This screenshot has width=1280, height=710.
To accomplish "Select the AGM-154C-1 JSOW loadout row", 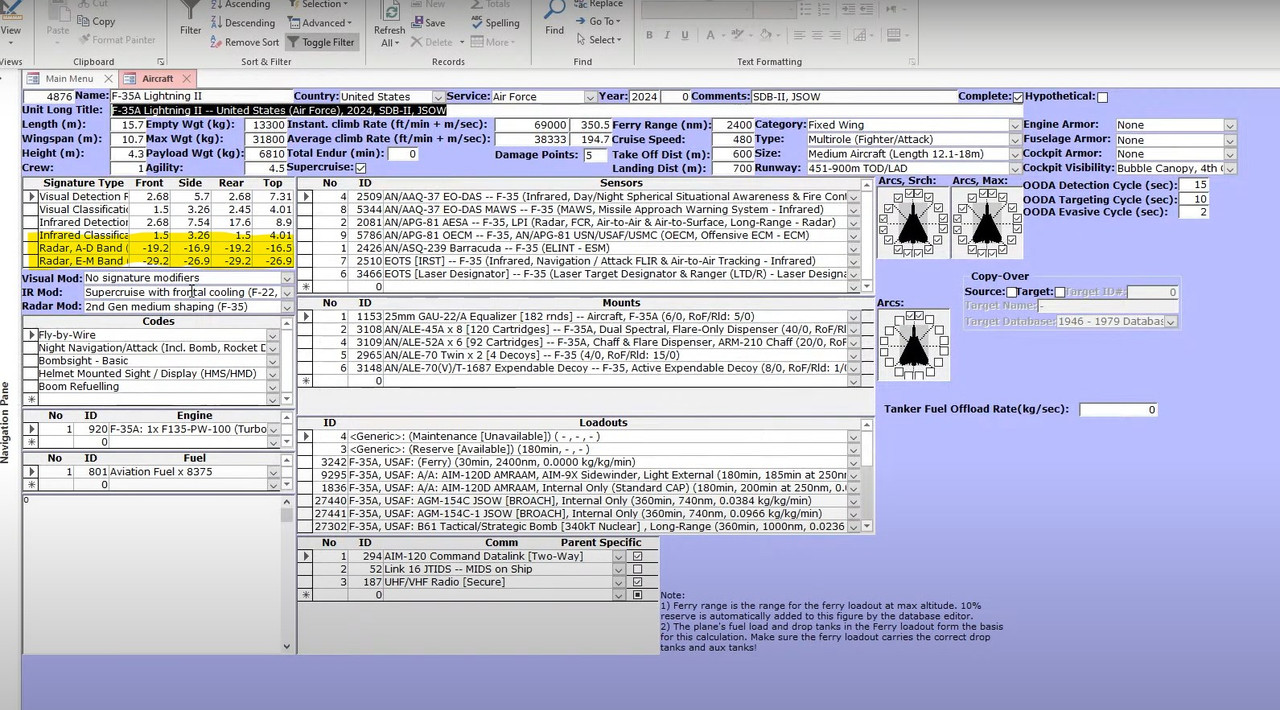I will pyautogui.click(x=578, y=513).
